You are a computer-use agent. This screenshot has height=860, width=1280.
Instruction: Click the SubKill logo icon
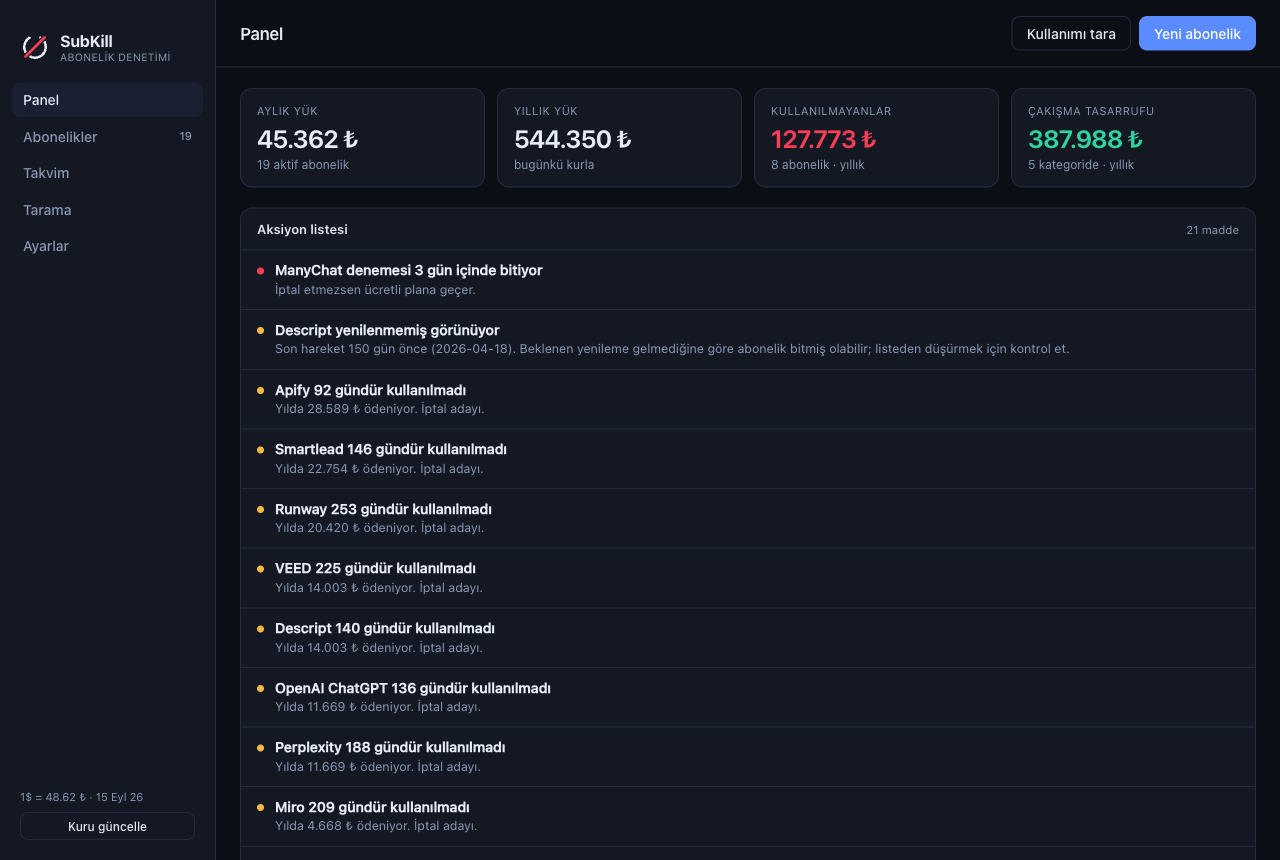point(35,47)
